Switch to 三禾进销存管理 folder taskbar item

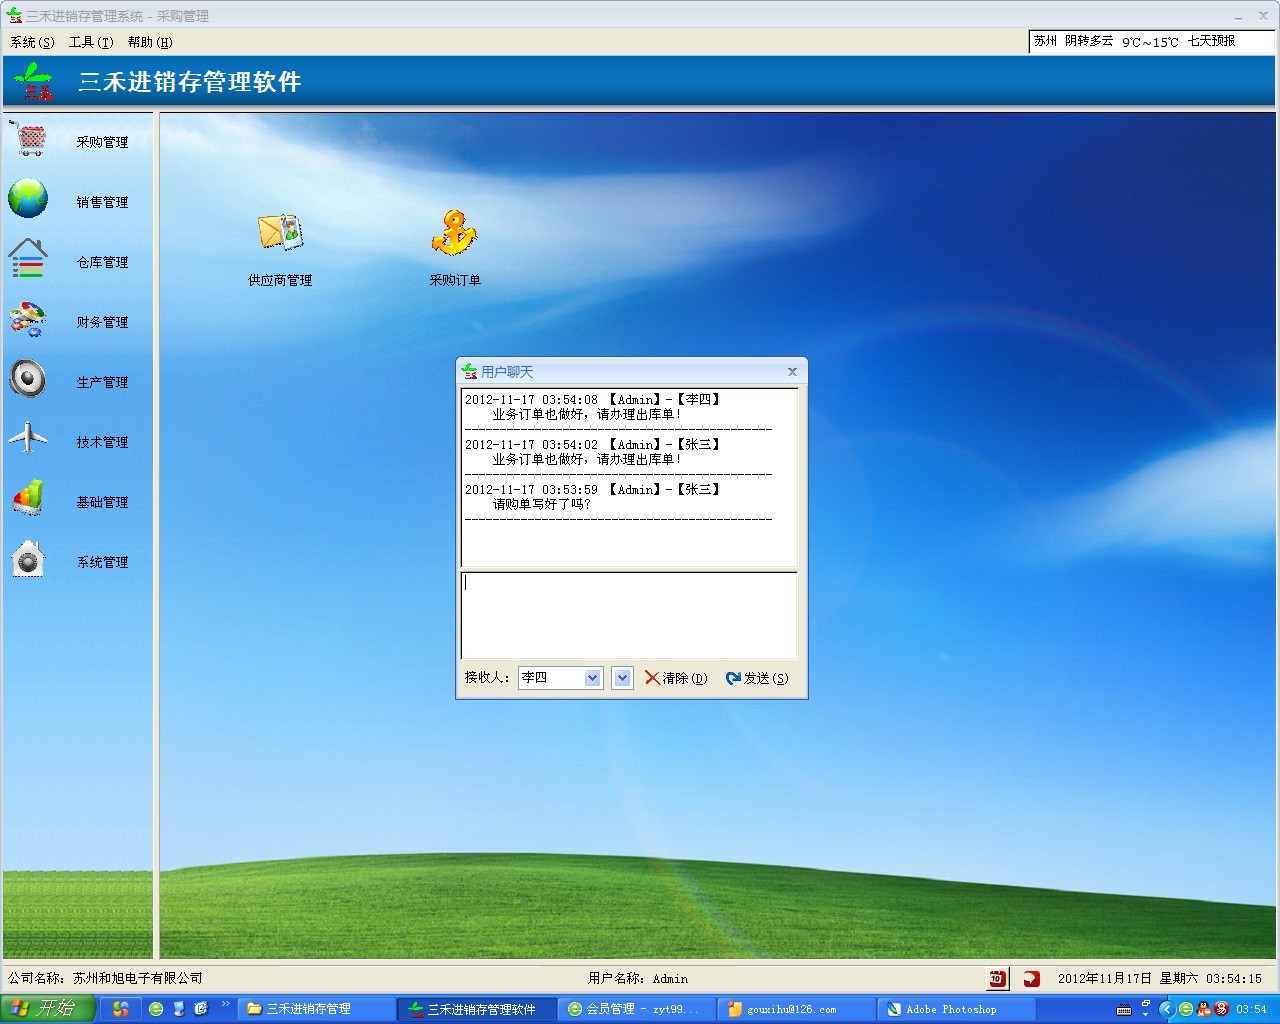pos(315,1009)
